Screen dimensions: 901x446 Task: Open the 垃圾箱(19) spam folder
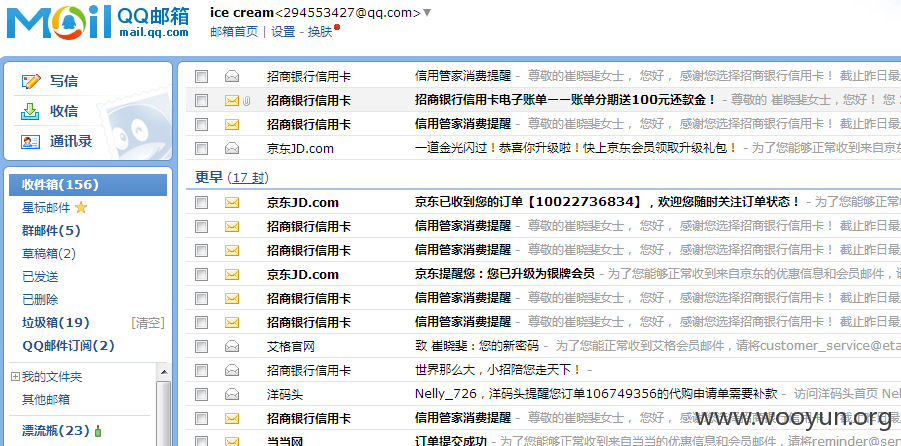[56, 322]
